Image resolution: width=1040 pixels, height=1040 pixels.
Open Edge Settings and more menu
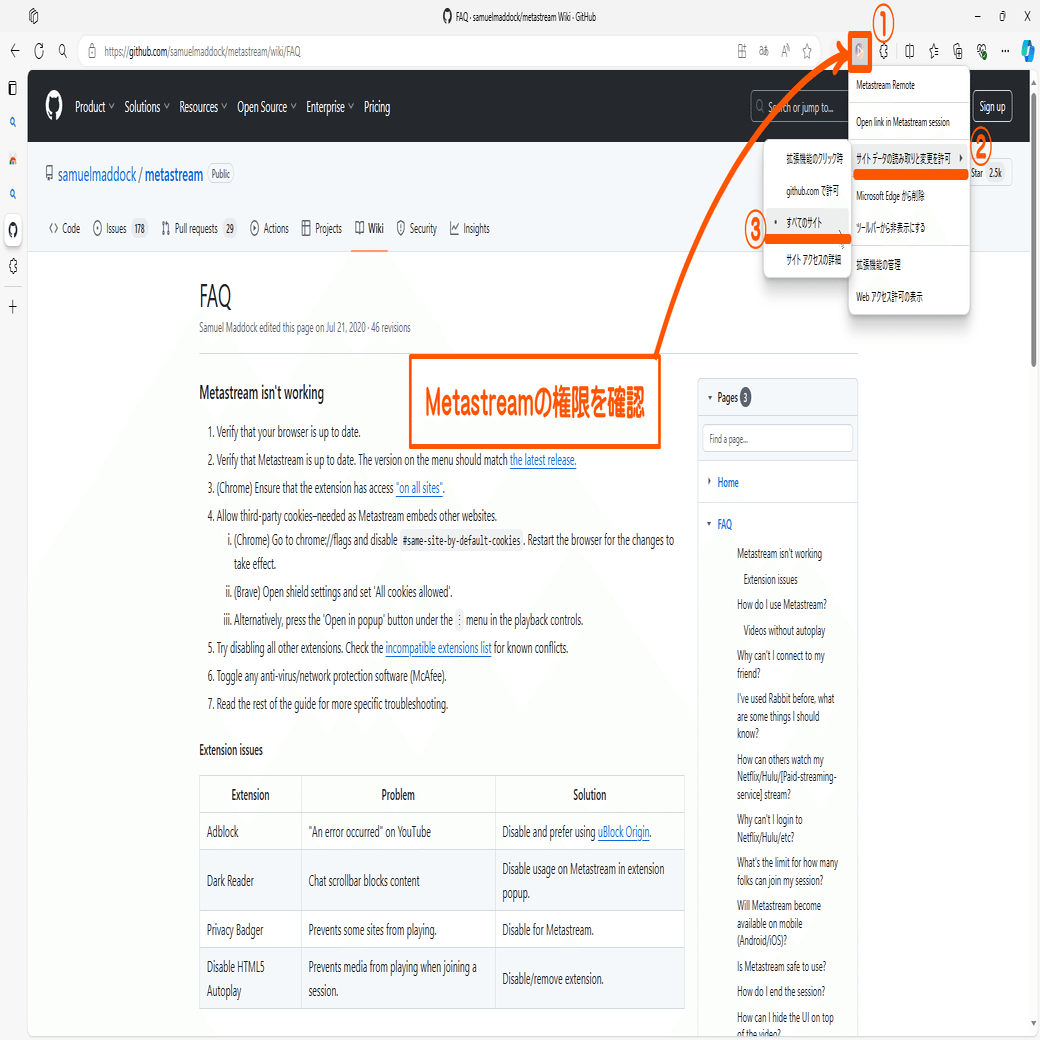tap(1006, 51)
